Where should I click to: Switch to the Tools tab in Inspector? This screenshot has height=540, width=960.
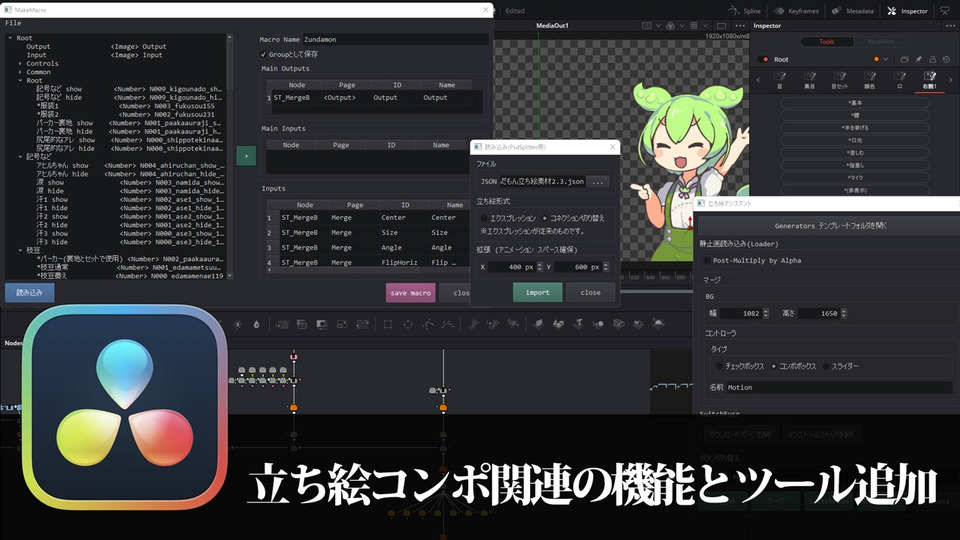coord(827,42)
